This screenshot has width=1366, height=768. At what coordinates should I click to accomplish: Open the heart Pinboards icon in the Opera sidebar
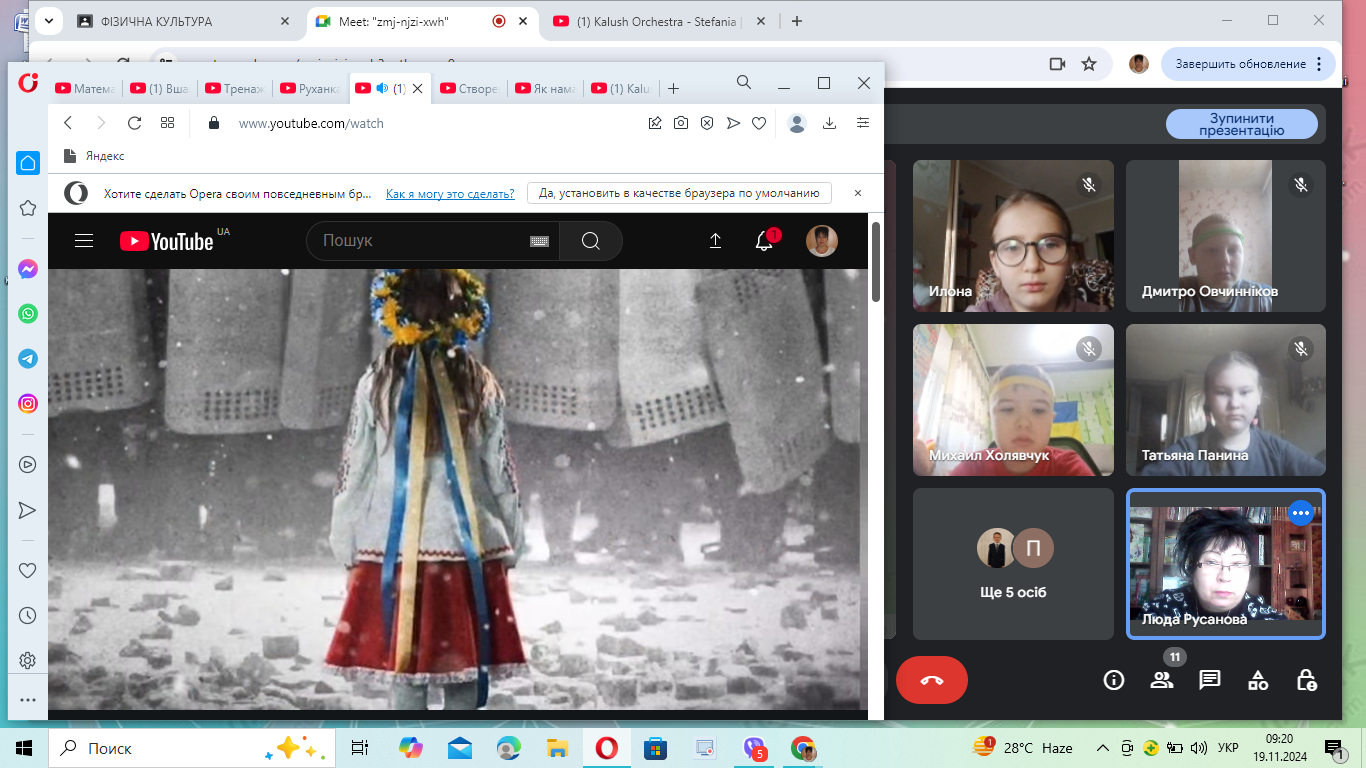(28, 570)
